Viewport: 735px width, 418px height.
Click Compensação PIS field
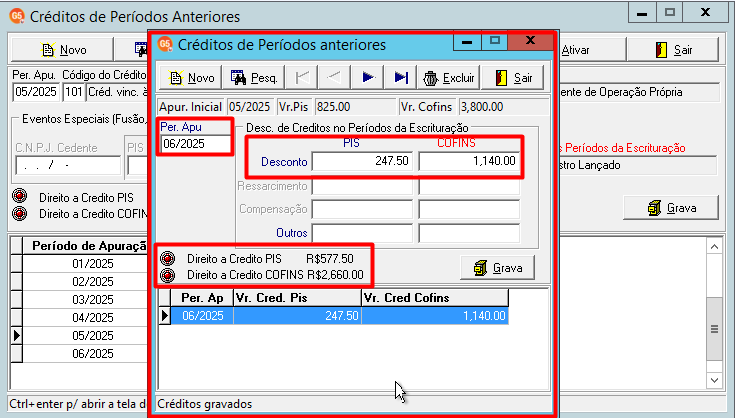point(362,209)
